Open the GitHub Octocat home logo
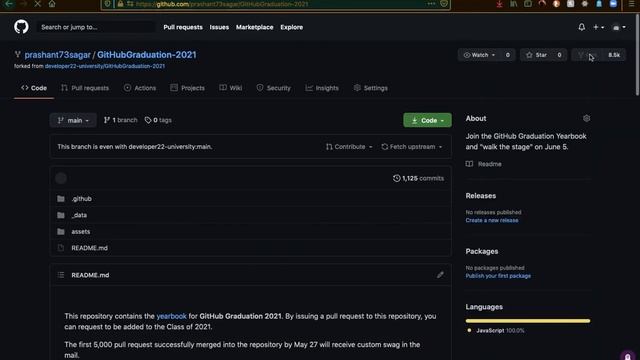 point(21,27)
